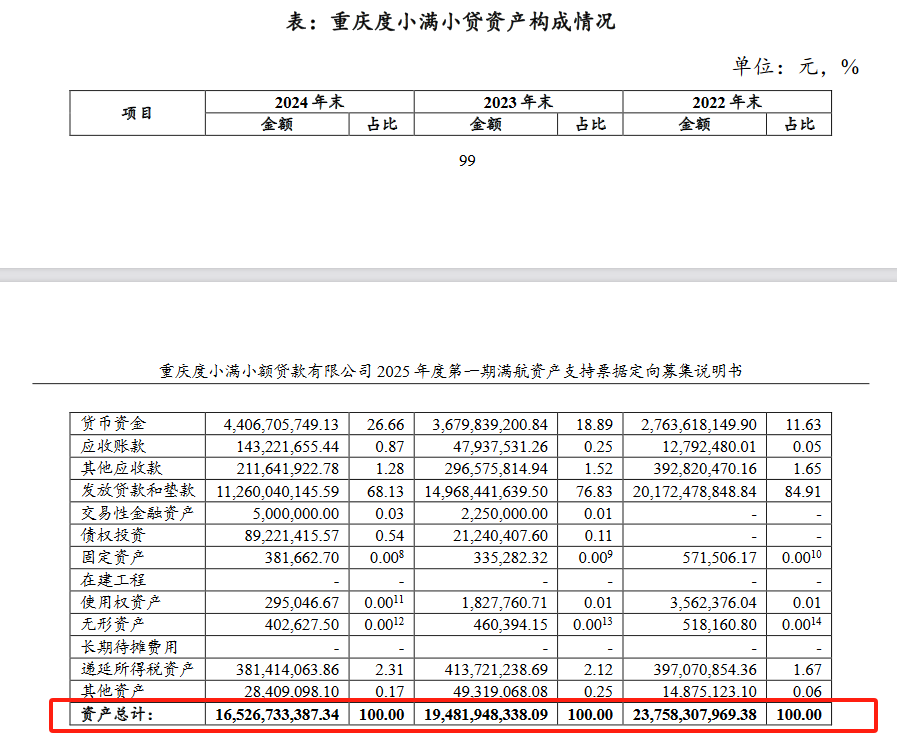Click the 在建工程 row label
897x740 pixels.
[x=113, y=580]
